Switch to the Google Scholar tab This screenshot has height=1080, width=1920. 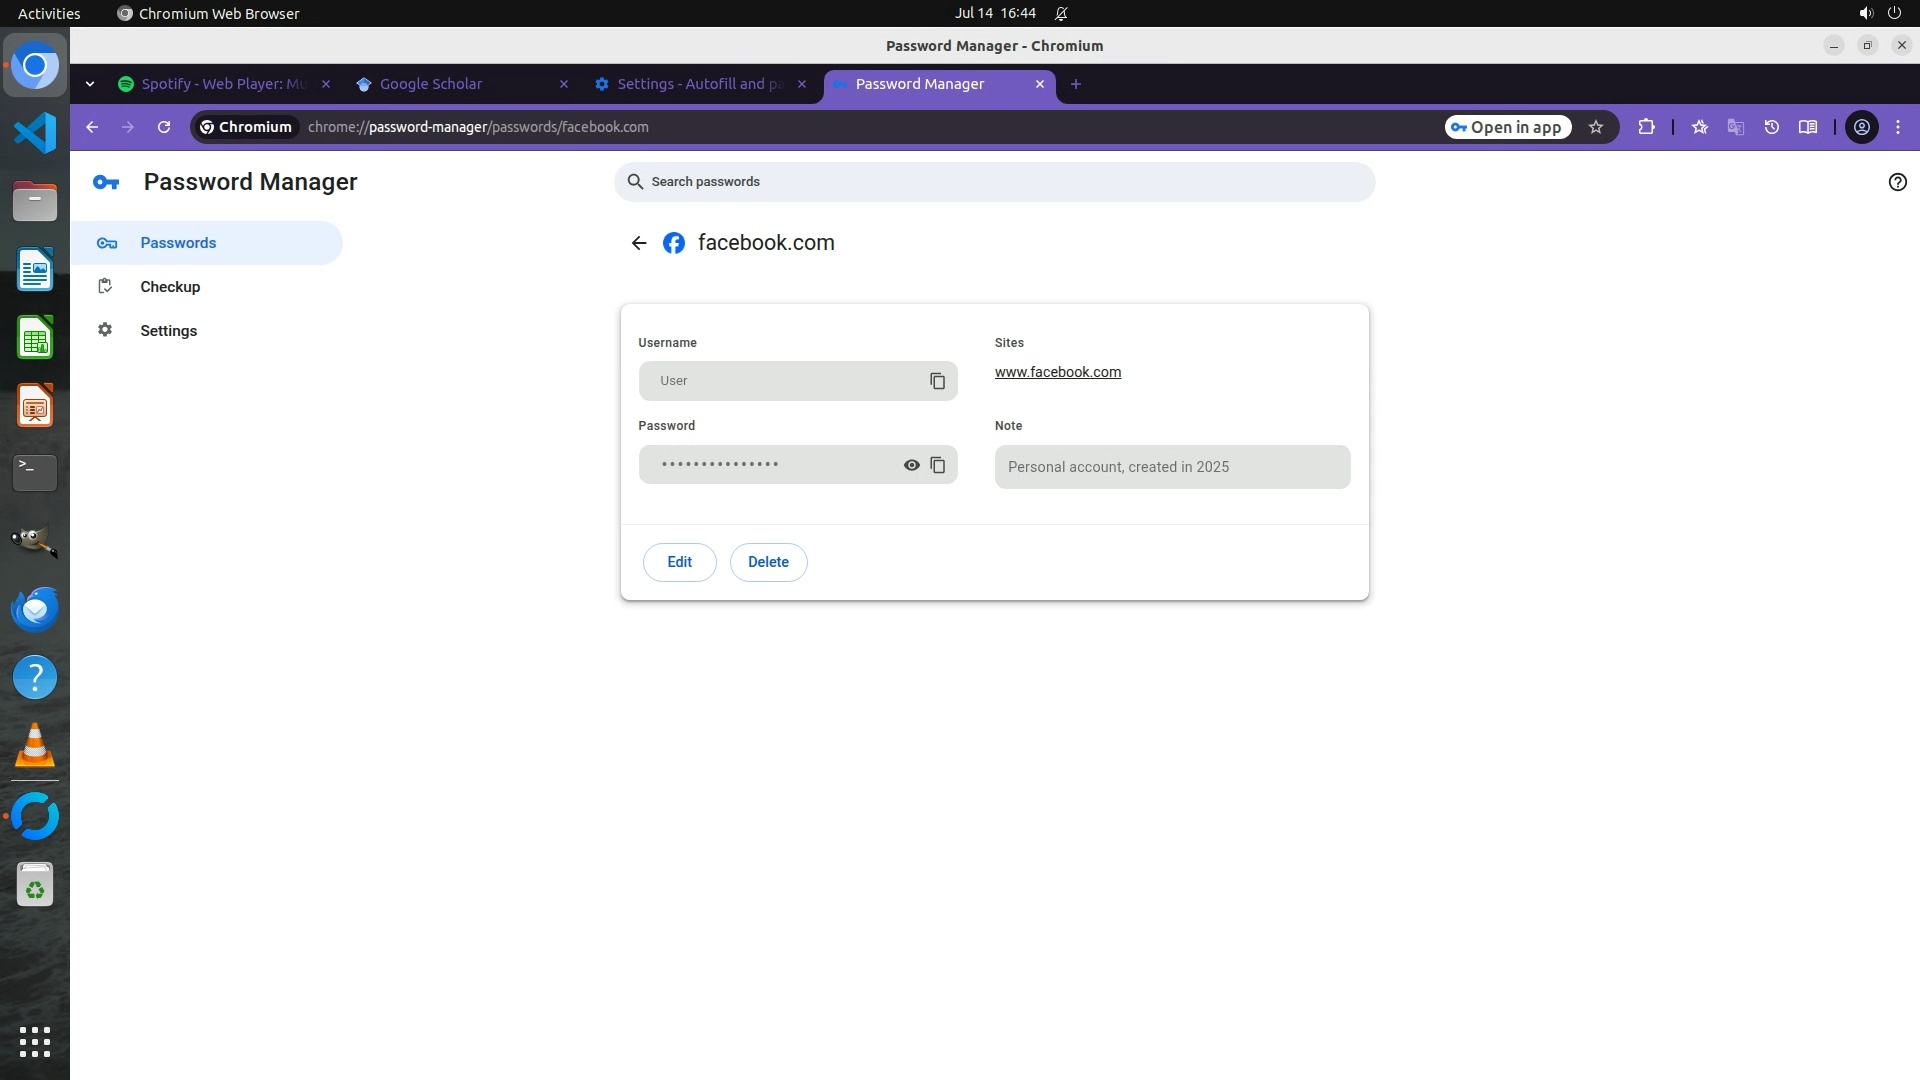tap(431, 84)
